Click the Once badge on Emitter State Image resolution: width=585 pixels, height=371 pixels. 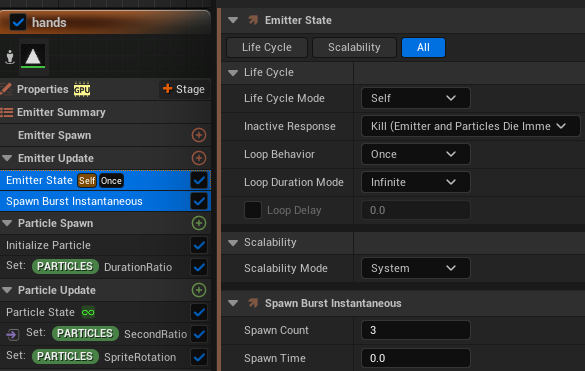click(x=111, y=181)
